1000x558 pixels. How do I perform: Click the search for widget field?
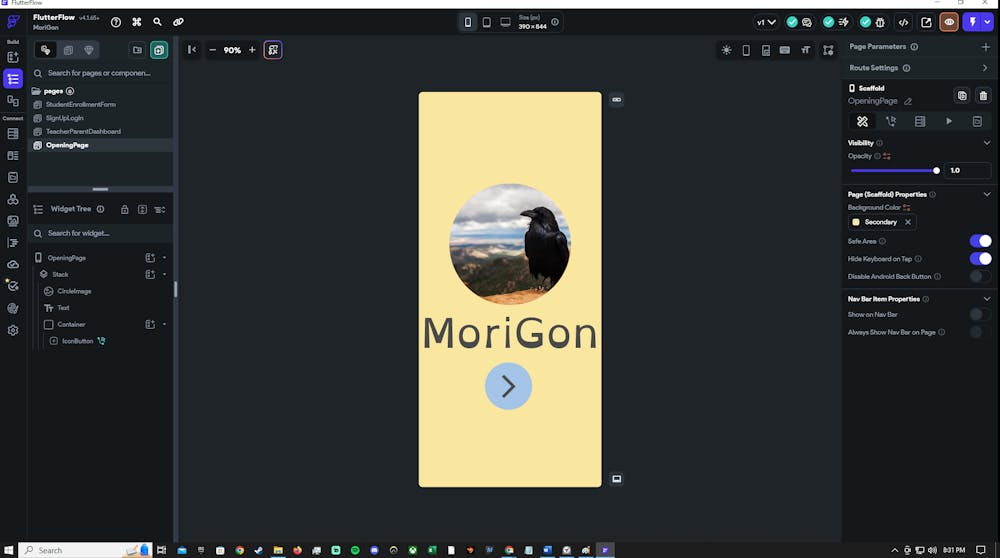pyautogui.click(x=102, y=233)
